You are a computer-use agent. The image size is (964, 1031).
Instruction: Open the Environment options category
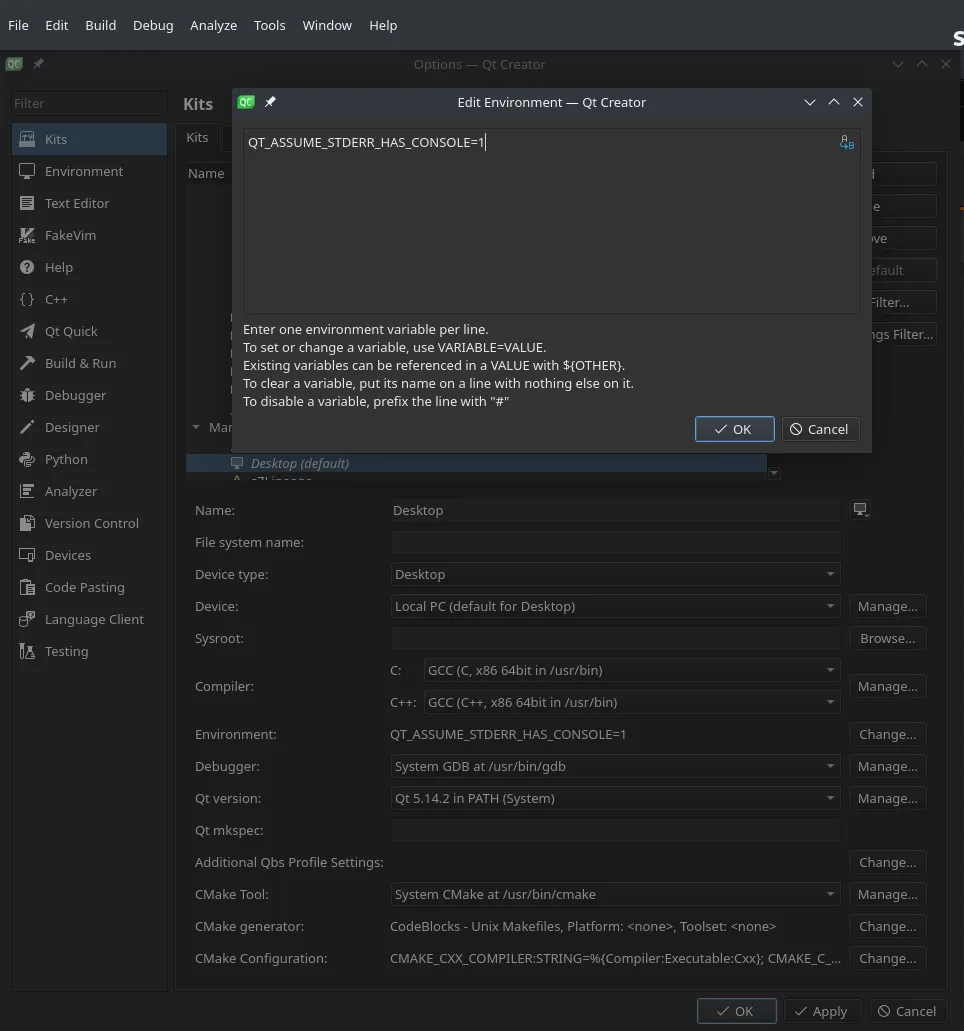(89, 172)
